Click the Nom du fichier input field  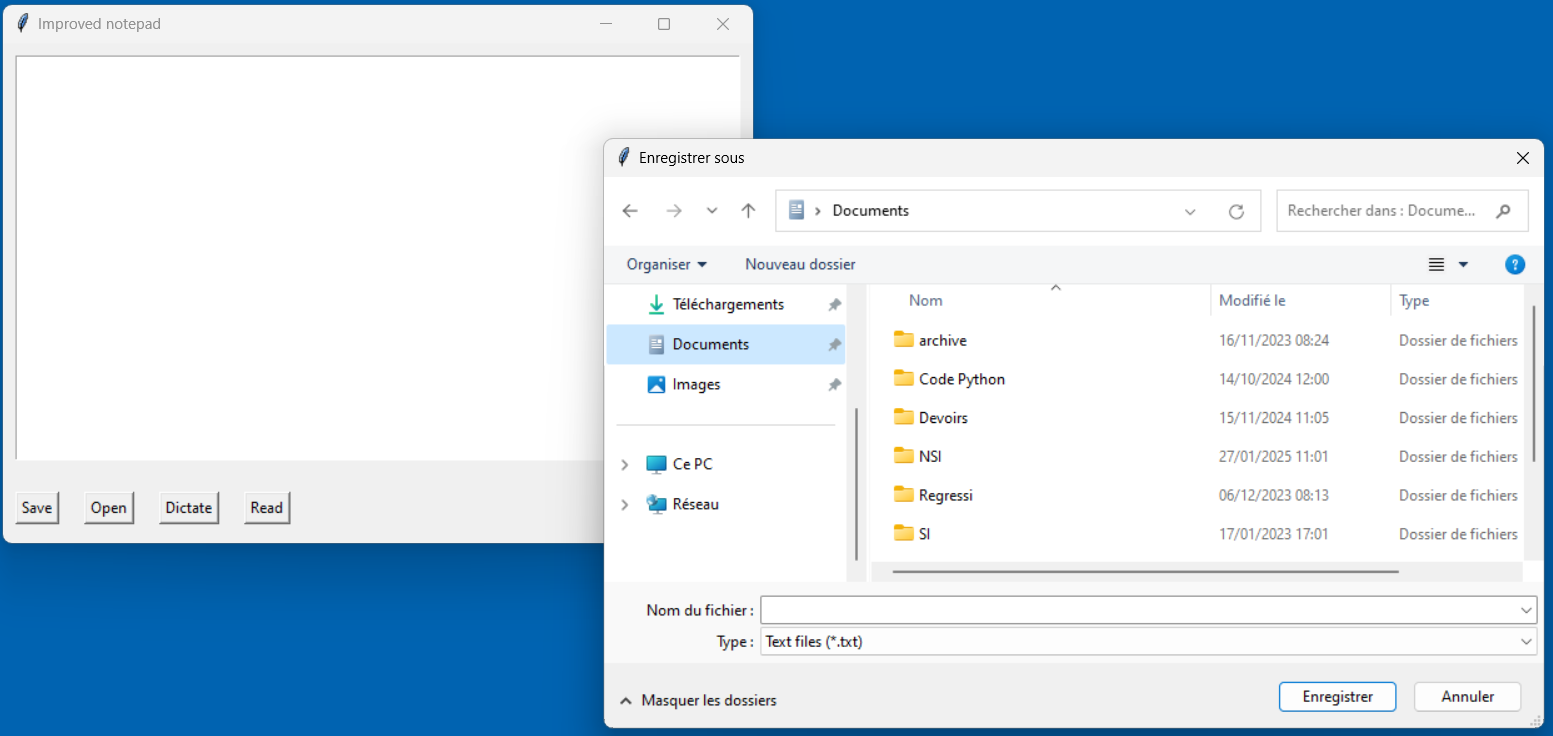point(1138,610)
